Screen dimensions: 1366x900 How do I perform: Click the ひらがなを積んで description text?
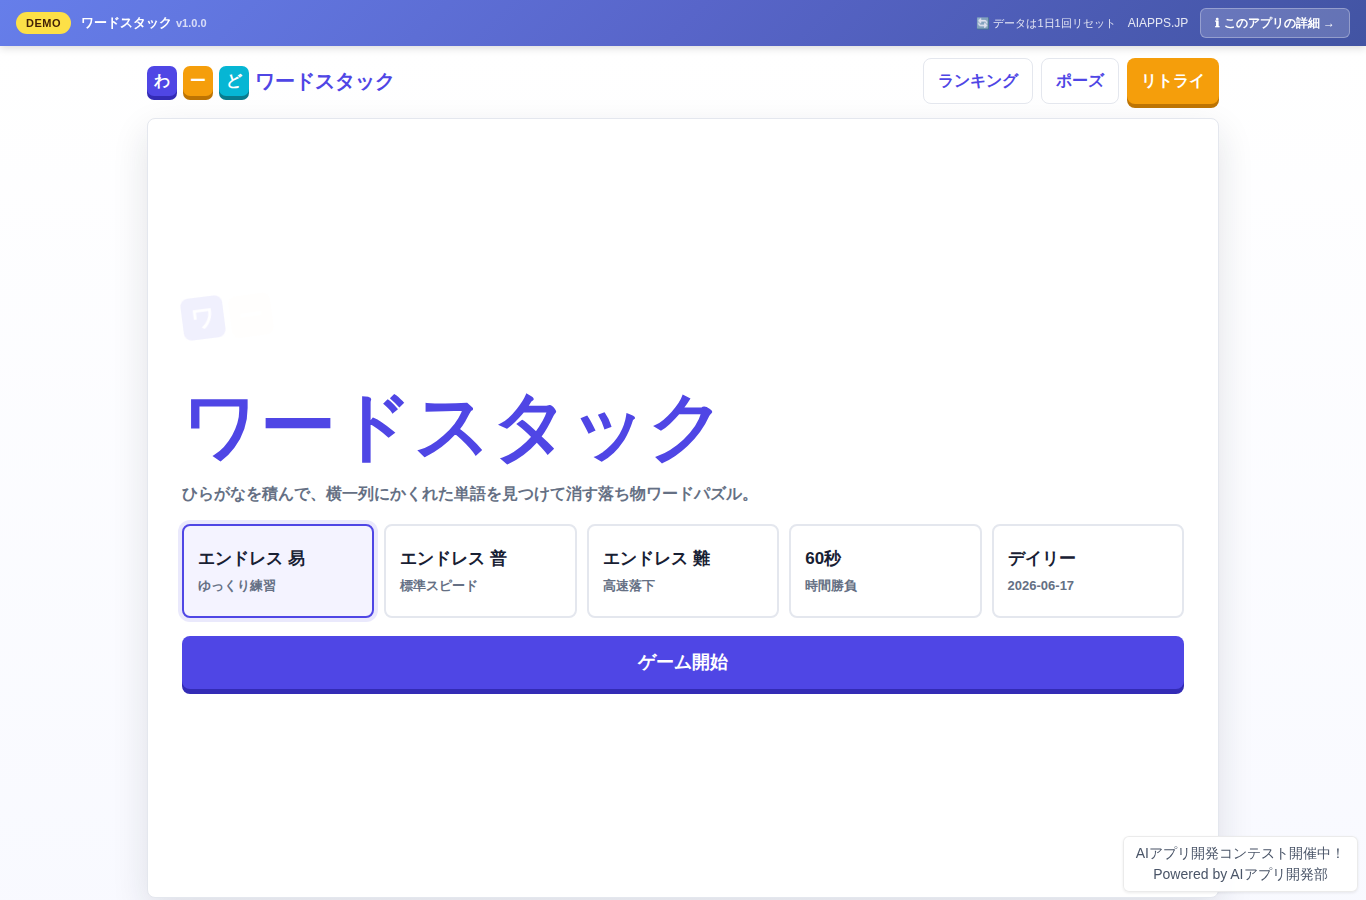pos(467,494)
